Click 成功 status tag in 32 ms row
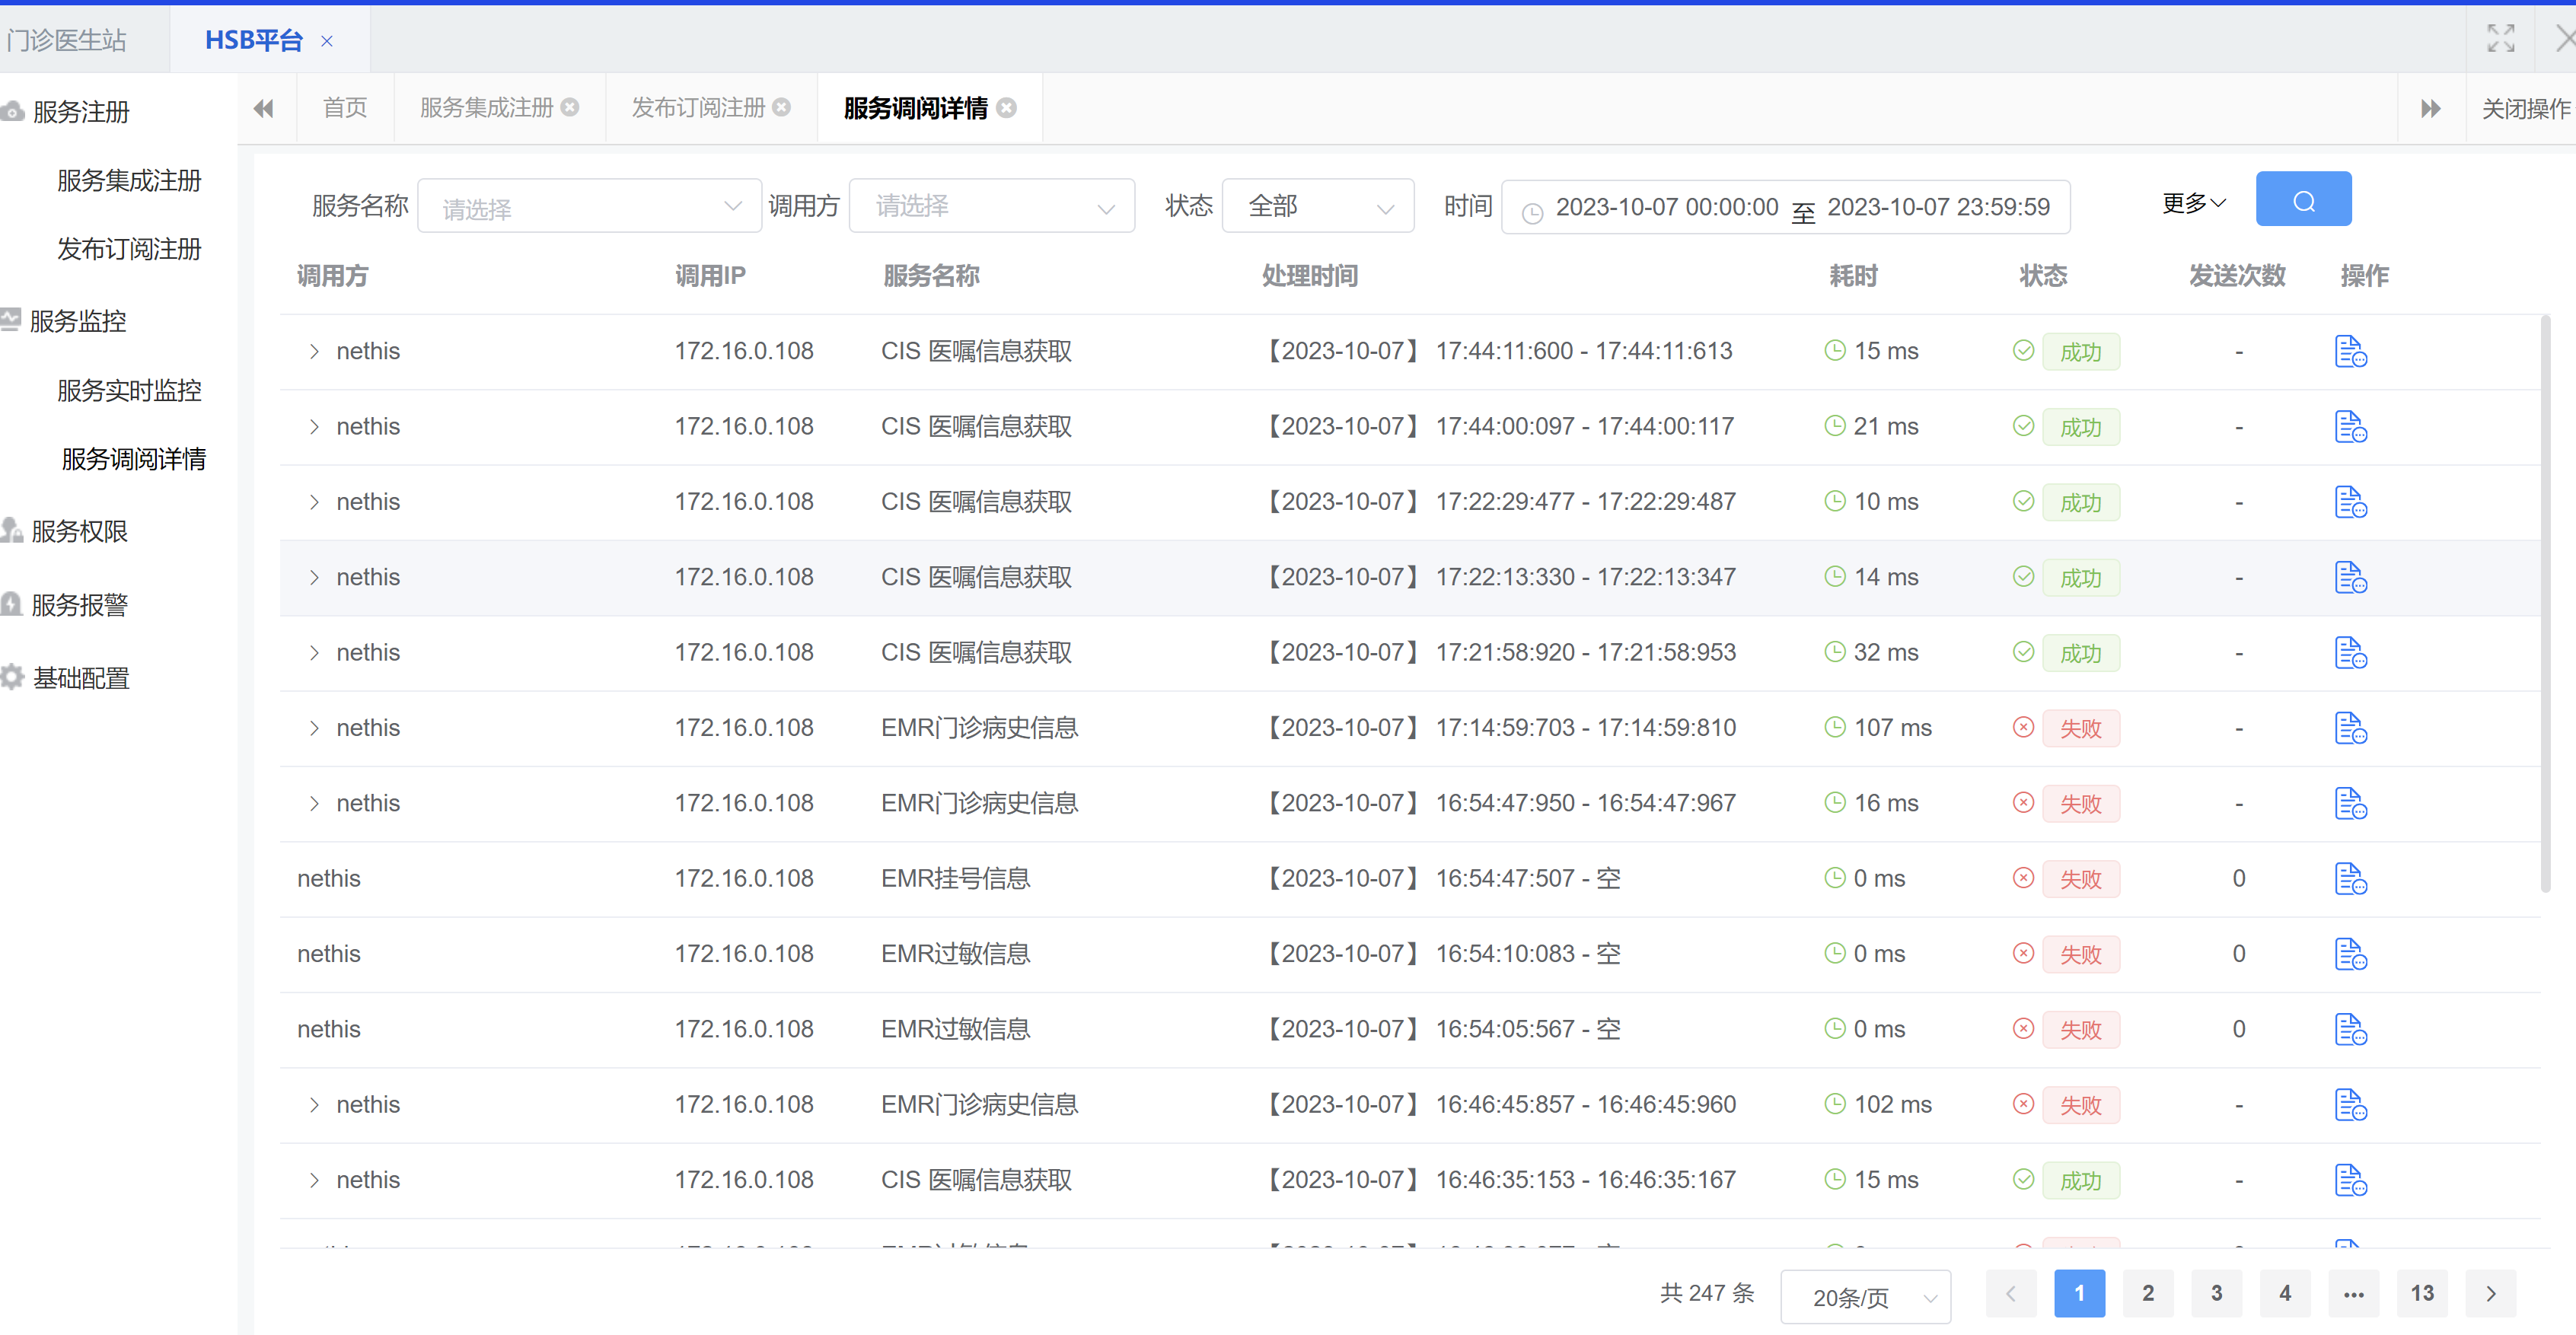This screenshot has width=2576, height=1335. [2080, 654]
